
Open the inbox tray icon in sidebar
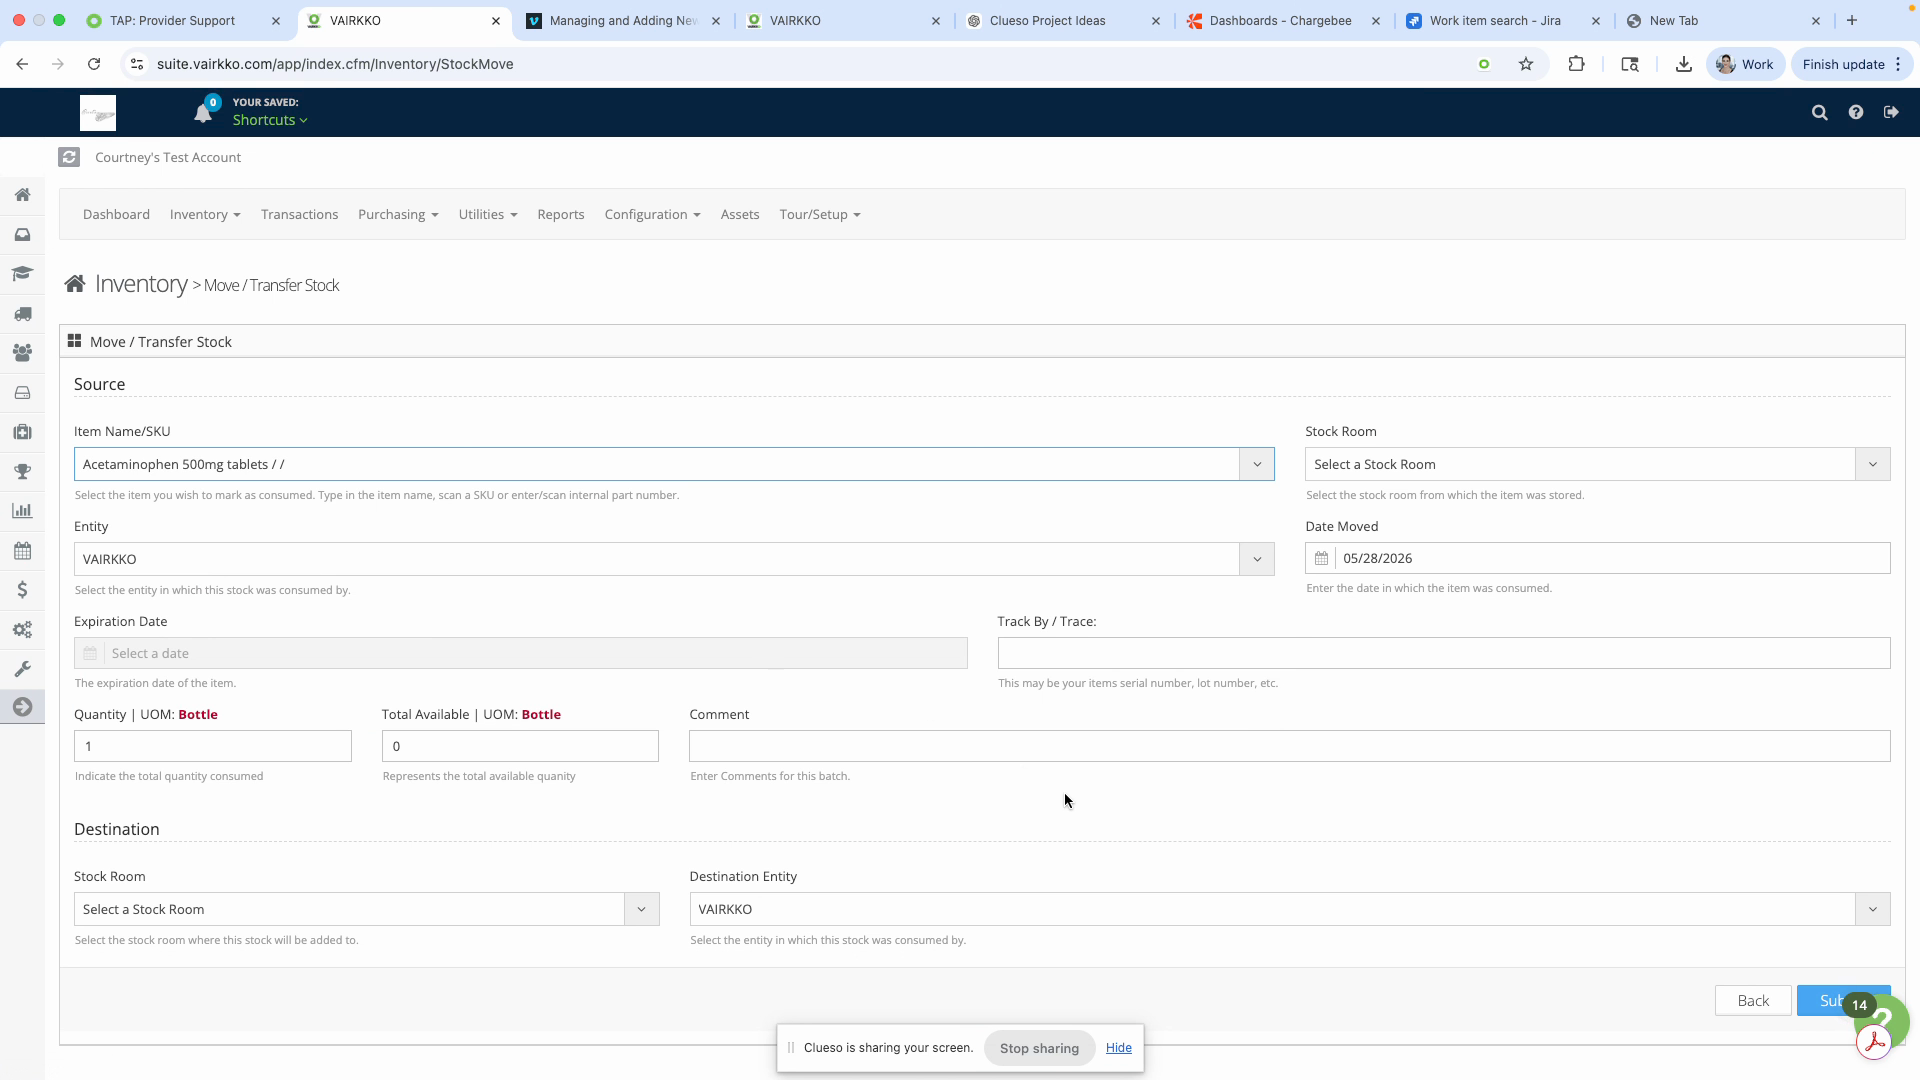22,234
